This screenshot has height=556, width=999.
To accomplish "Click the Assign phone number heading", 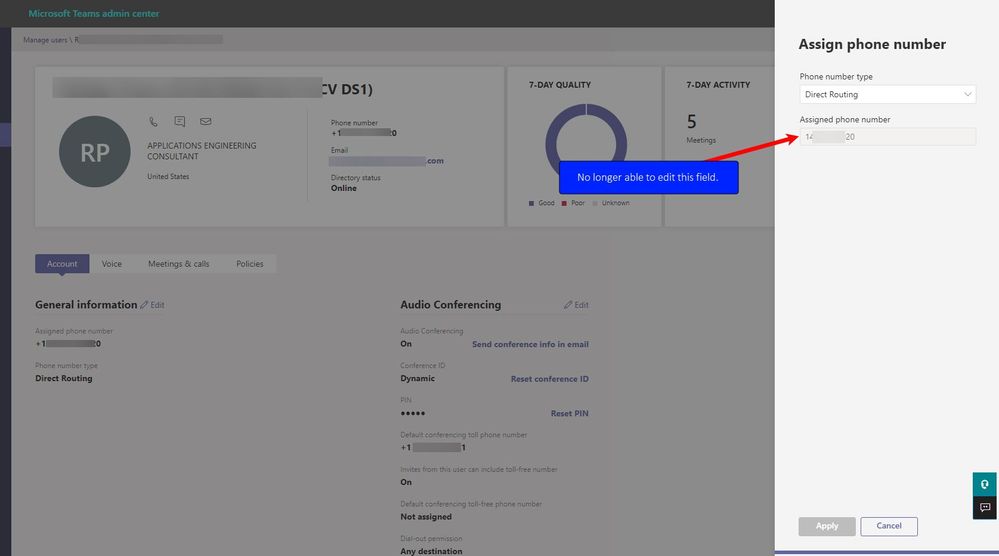I will pyautogui.click(x=872, y=44).
